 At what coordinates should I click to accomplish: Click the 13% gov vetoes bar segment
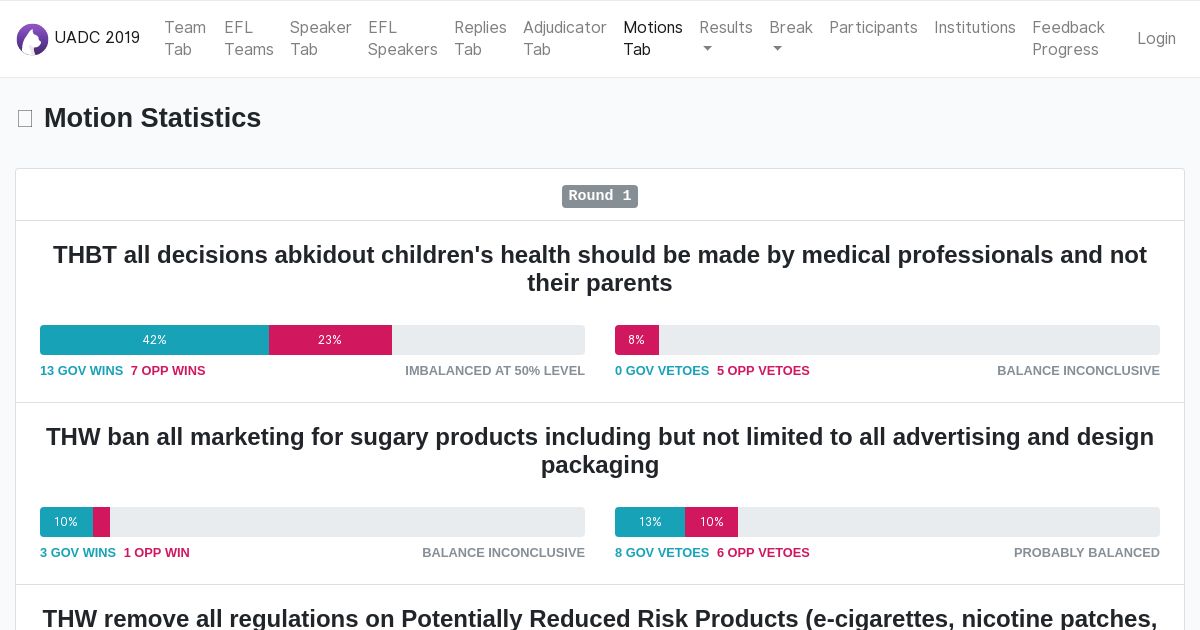coord(650,522)
